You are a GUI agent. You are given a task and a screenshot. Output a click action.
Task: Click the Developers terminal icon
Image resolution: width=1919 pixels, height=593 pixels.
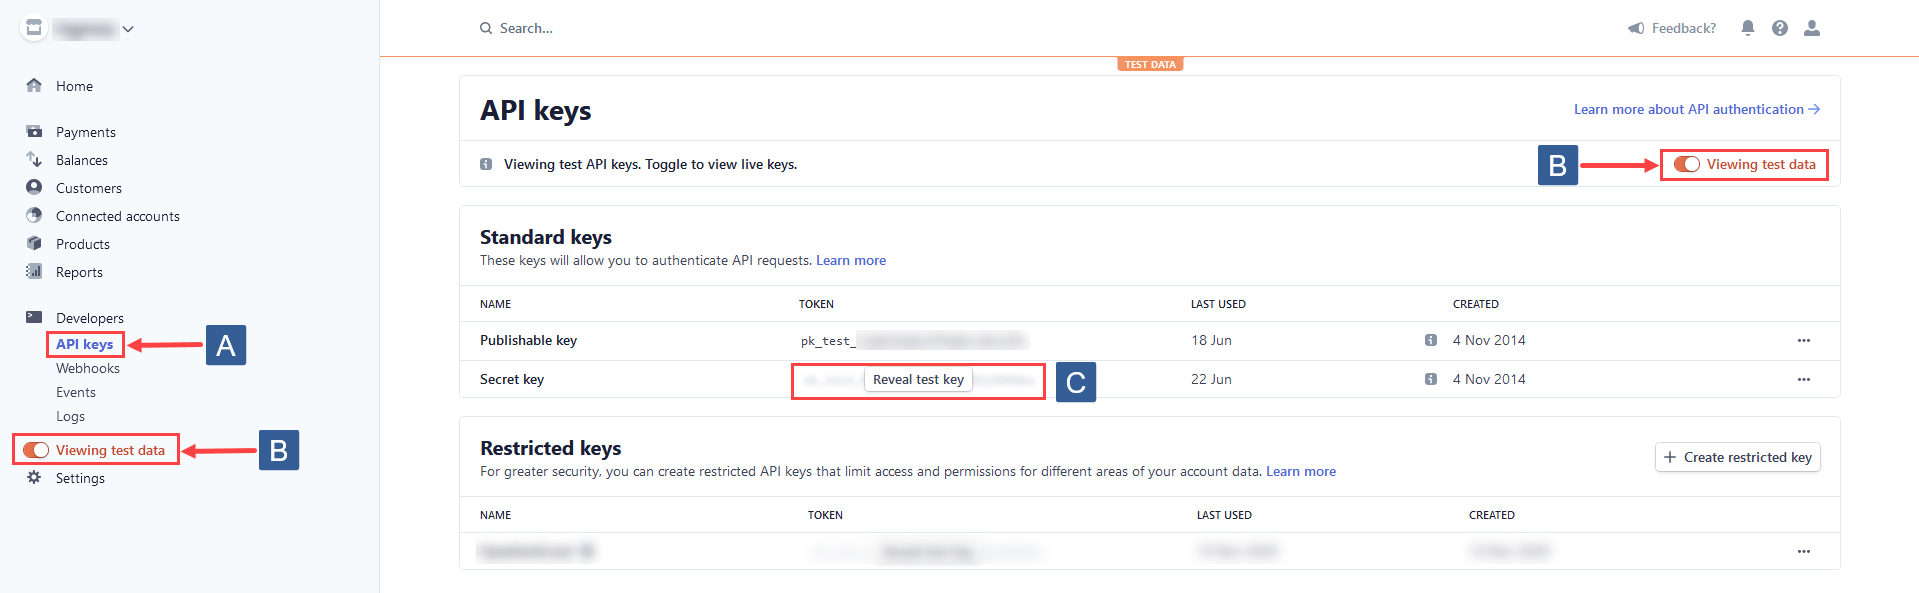pos(34,317)
